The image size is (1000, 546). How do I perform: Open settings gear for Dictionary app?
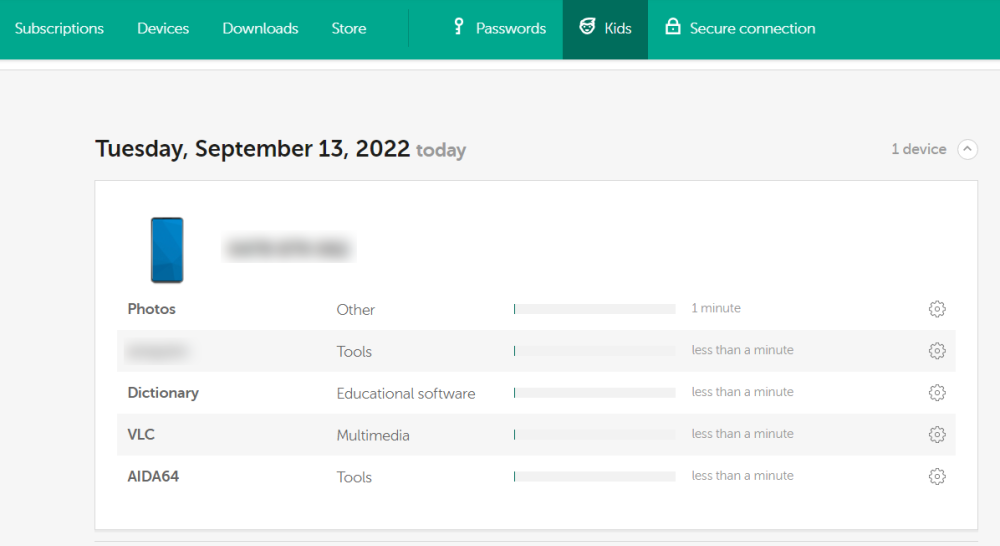937,392
